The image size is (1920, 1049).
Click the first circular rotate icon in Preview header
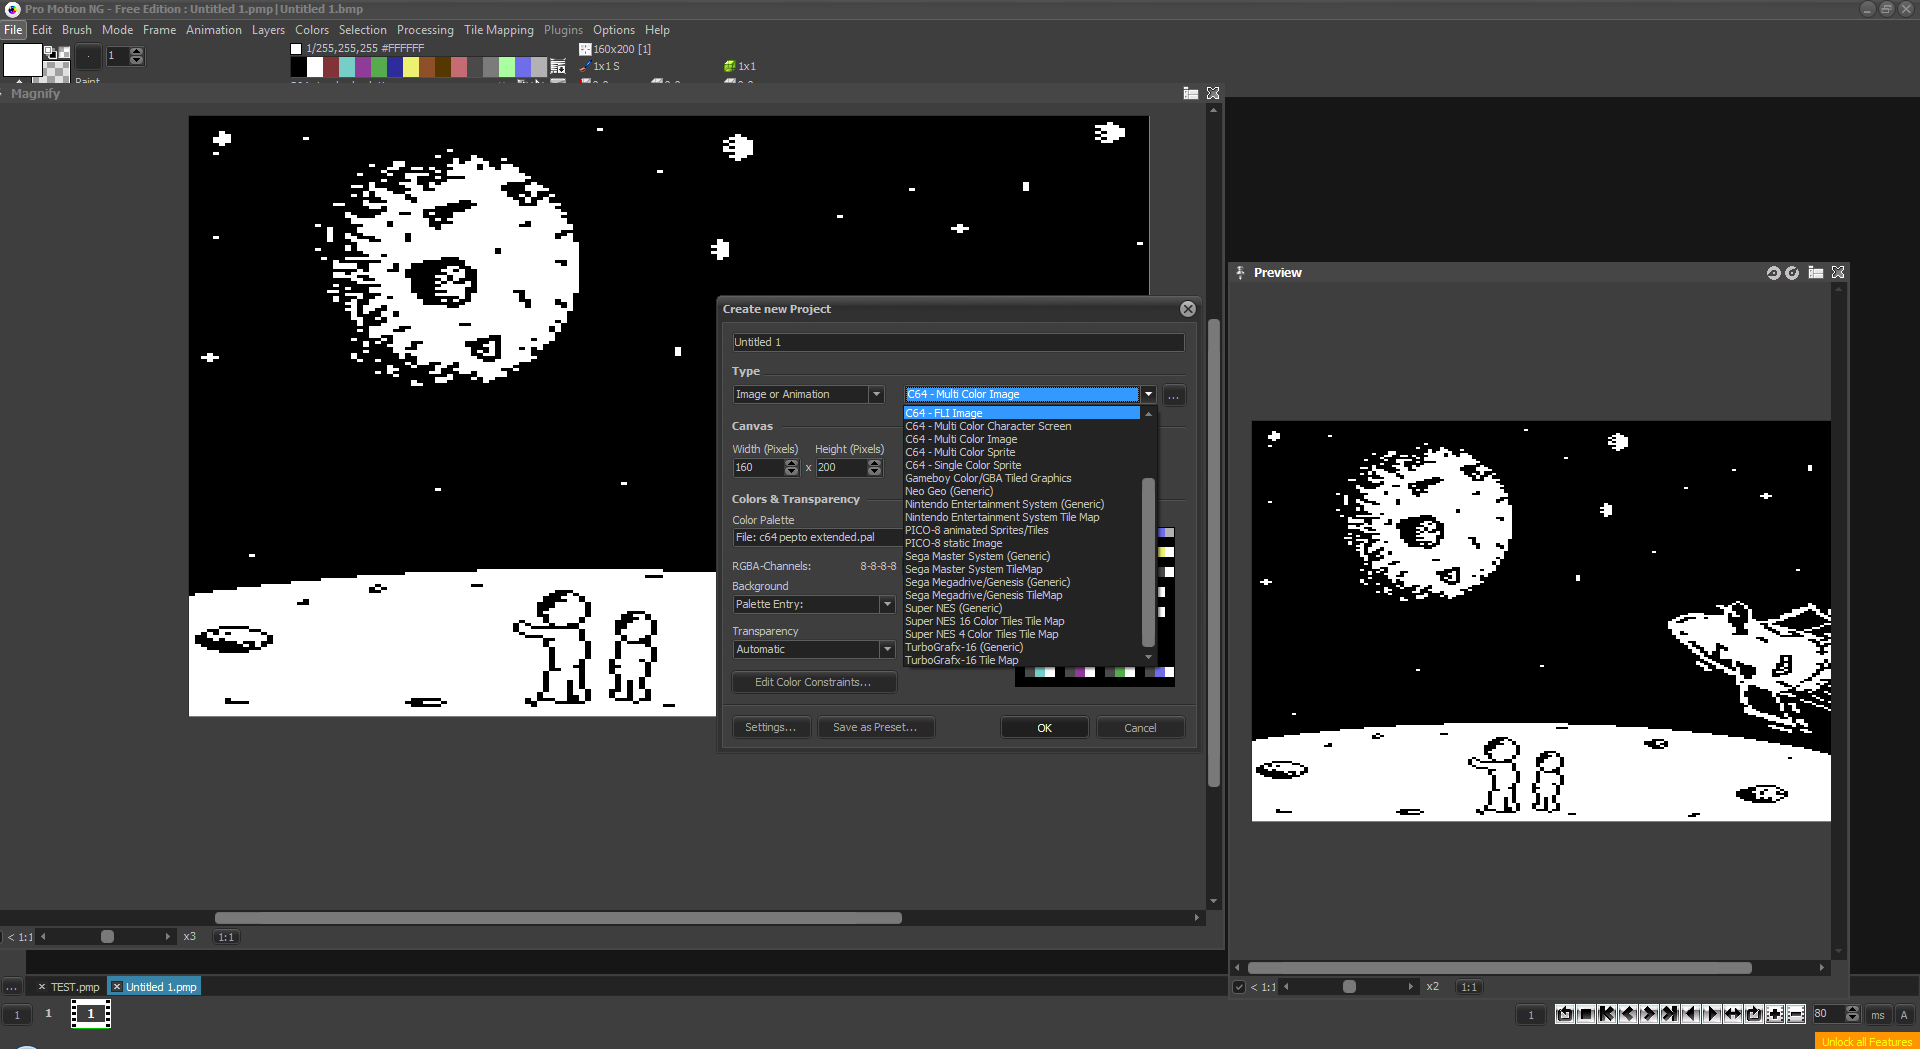[x=1773, y=272]
